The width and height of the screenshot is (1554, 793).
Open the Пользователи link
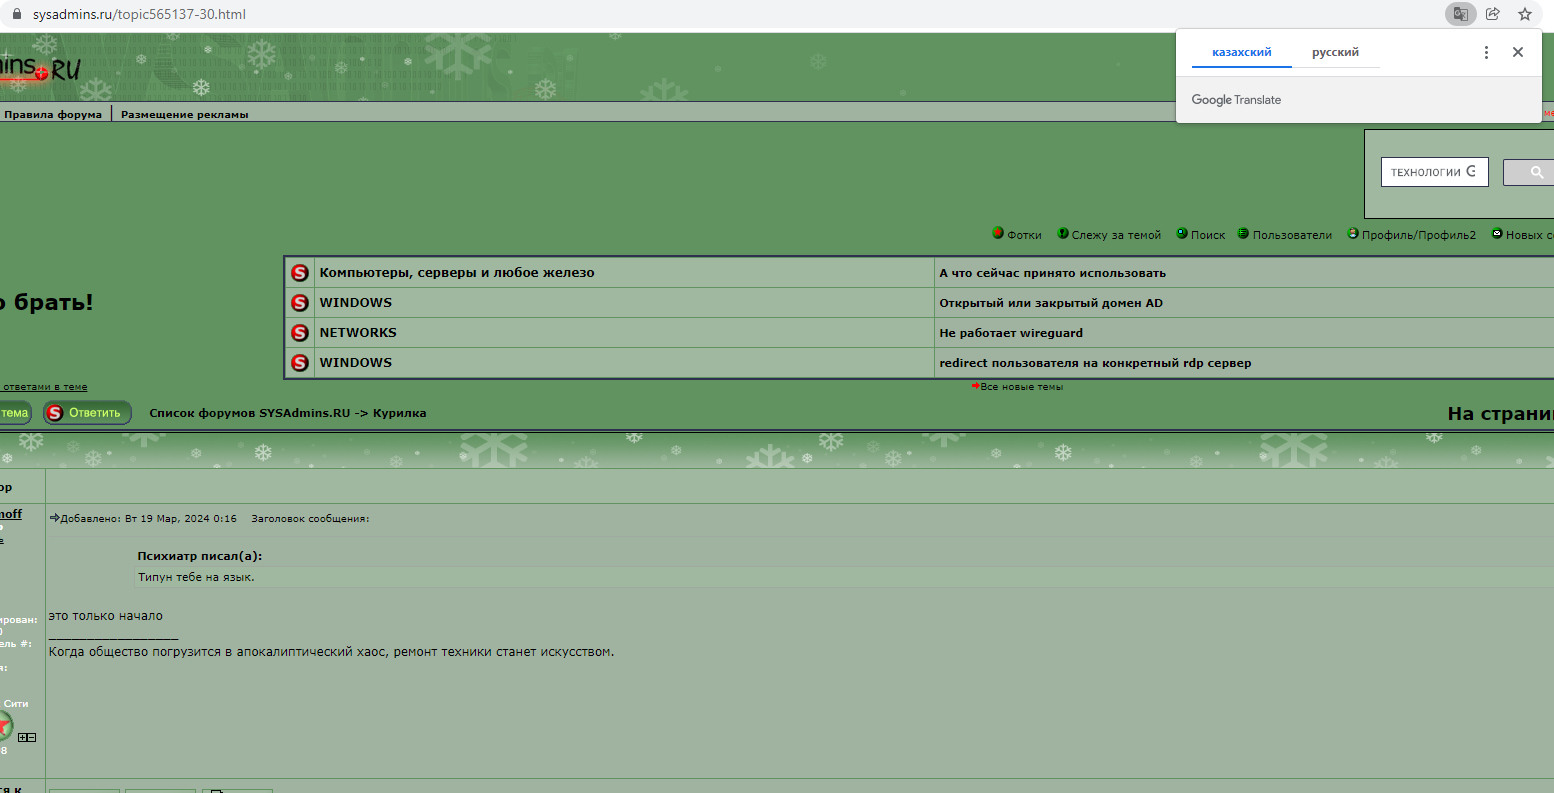1292,235
